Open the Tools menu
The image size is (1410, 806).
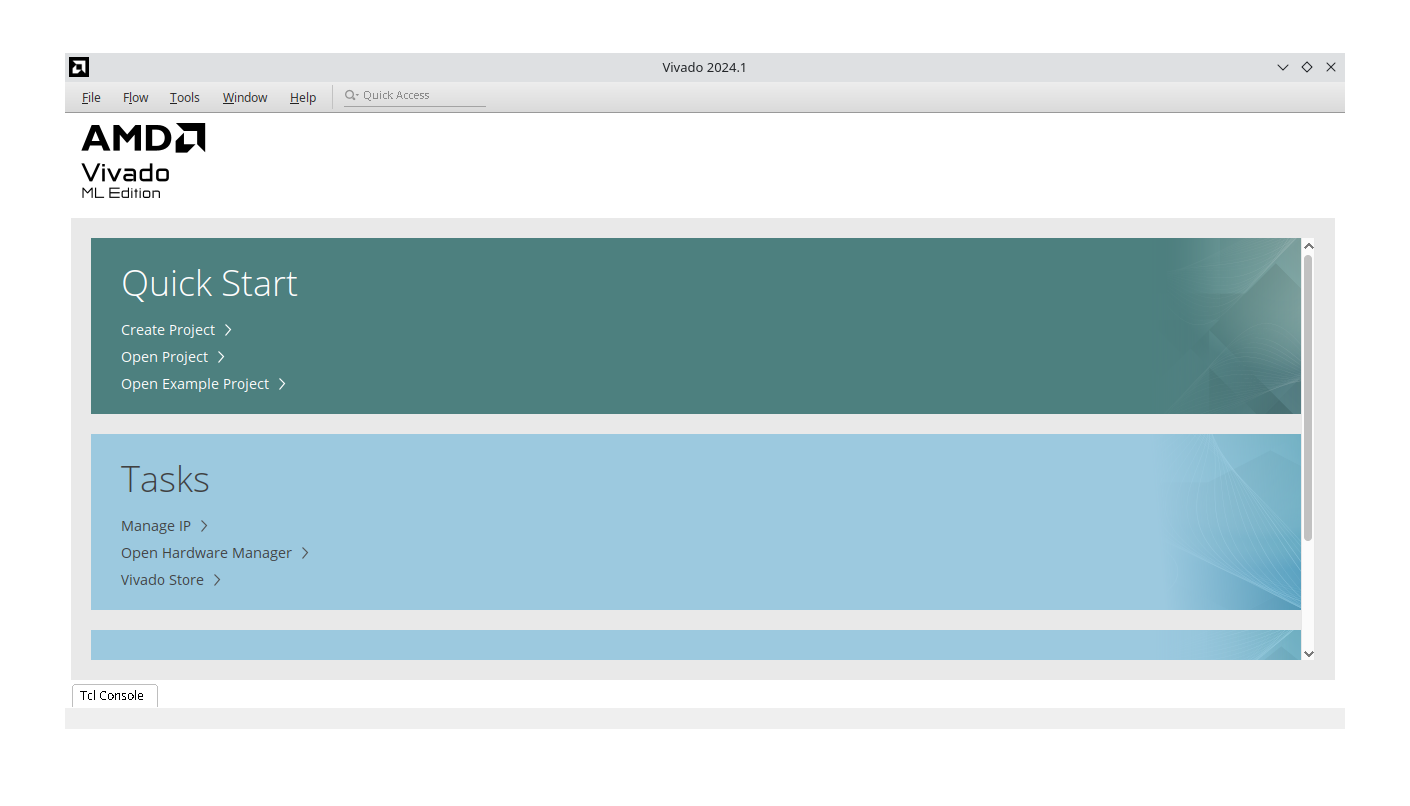(x=184, y=97)
